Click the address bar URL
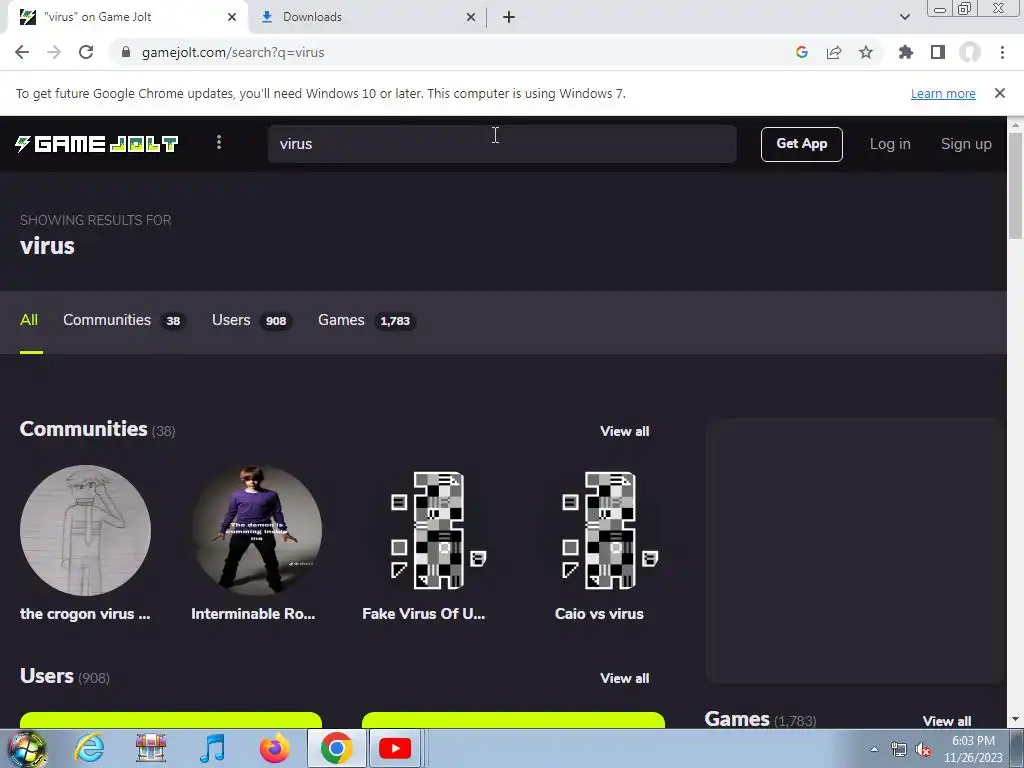1024x768 pixels. [232, 52]
